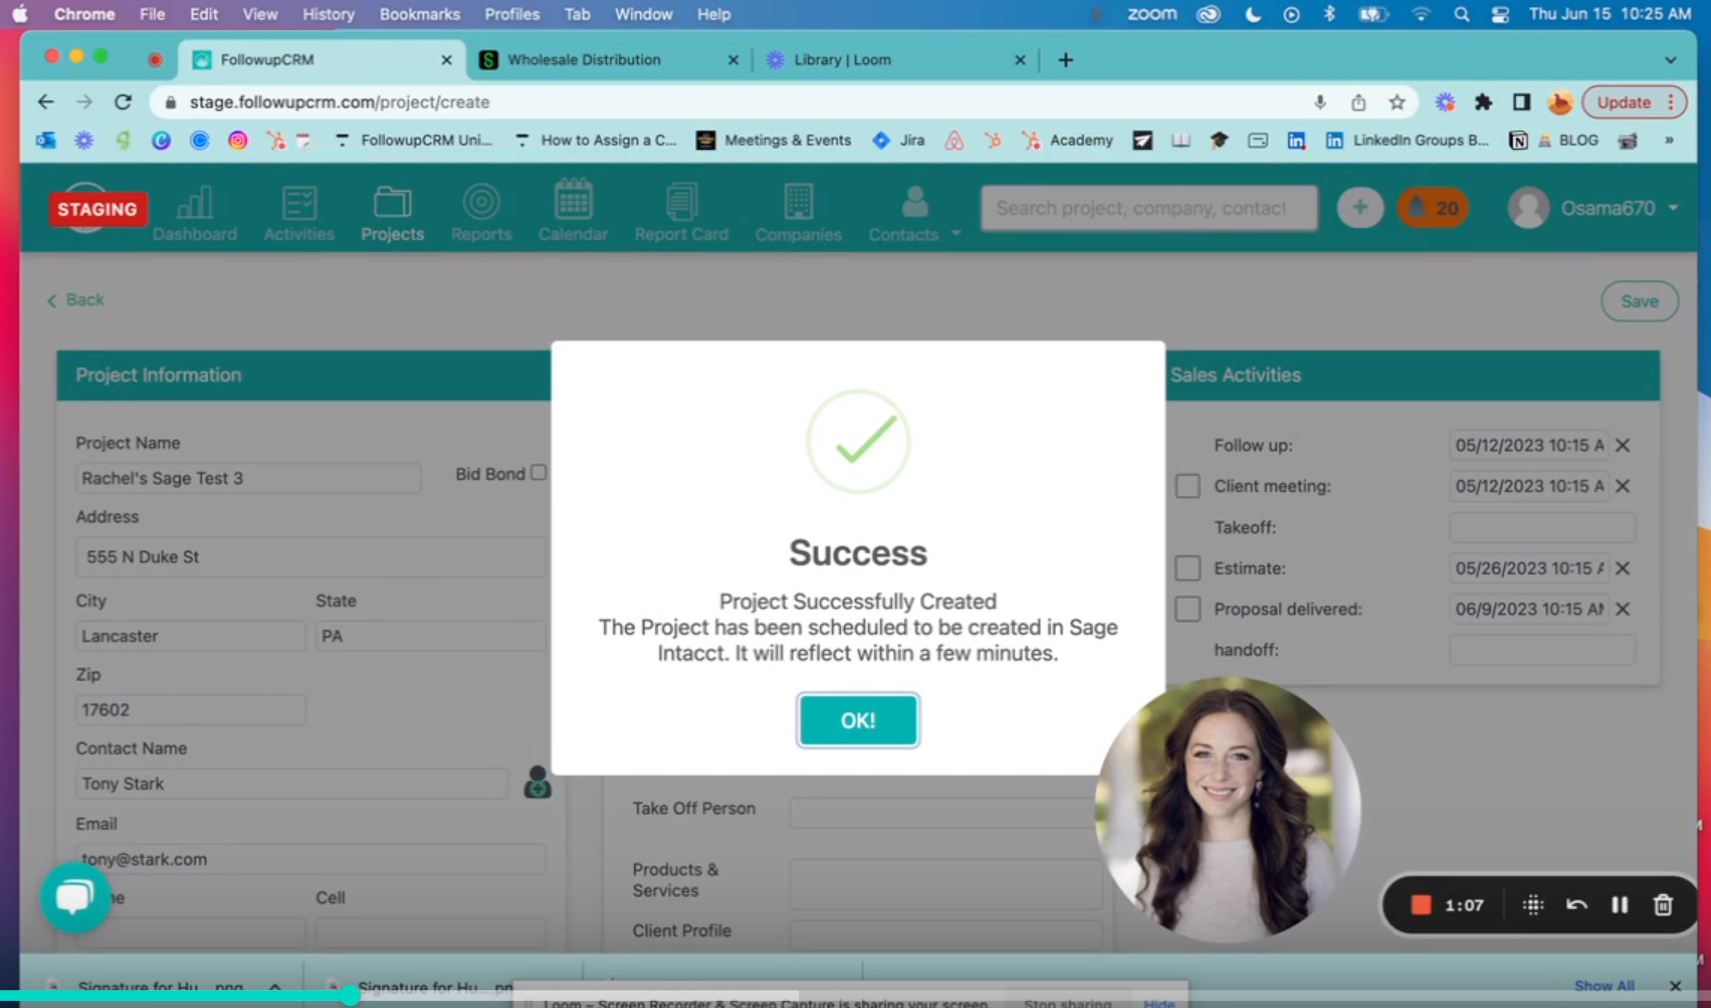Screen dimensions: 1711x1008
Task: Go to the Dashboard
Action: 194,210
